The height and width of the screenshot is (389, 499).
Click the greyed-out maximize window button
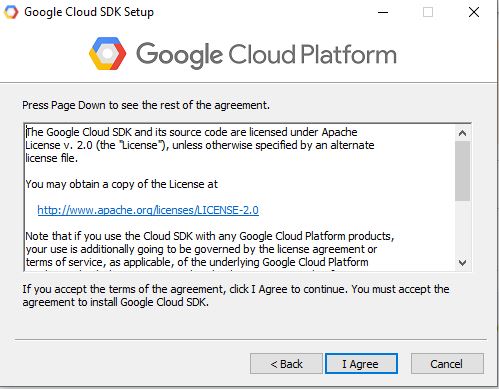click(428, 12)
